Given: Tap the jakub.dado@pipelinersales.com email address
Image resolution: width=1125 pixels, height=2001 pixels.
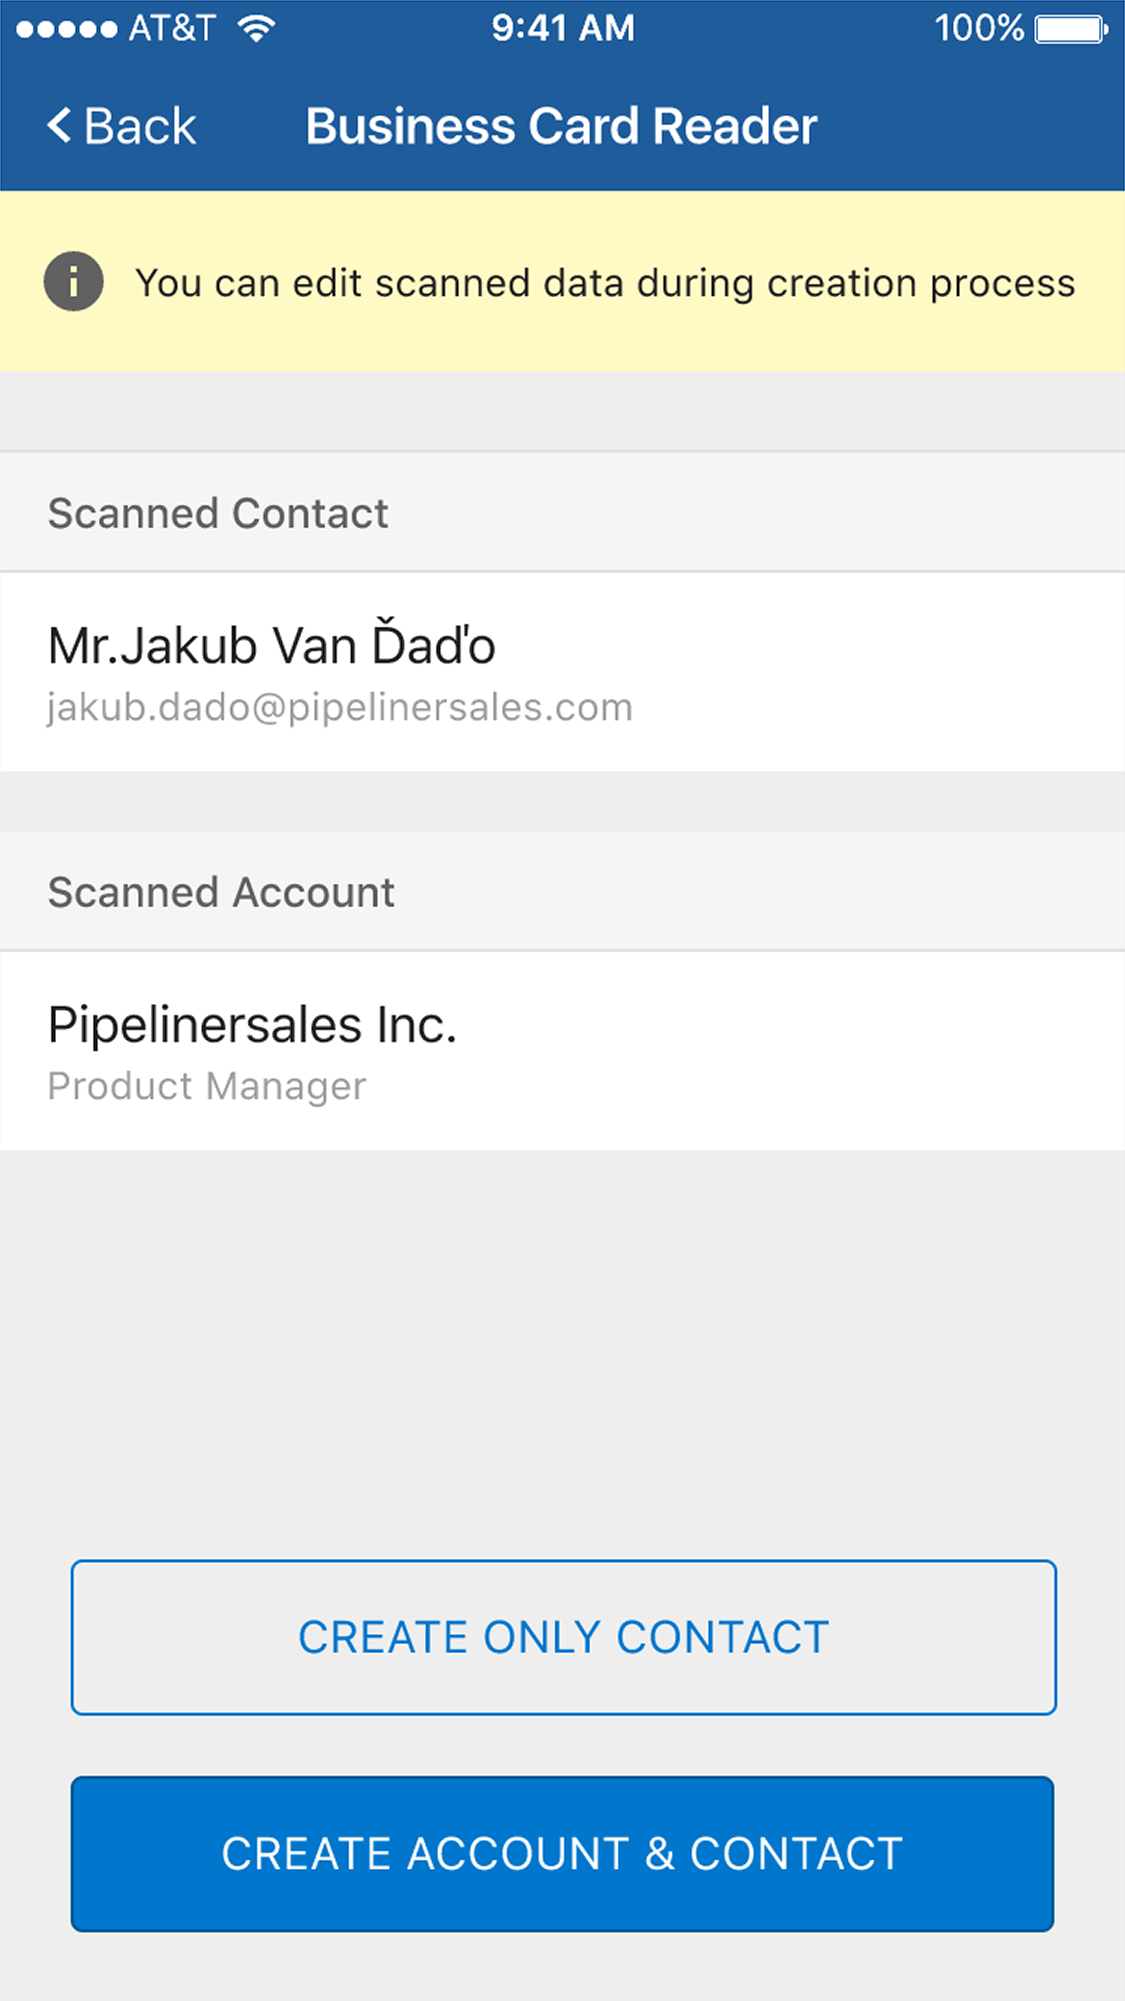Looking at the screenshot, I should pyautogui.click(x=340, y=708).
